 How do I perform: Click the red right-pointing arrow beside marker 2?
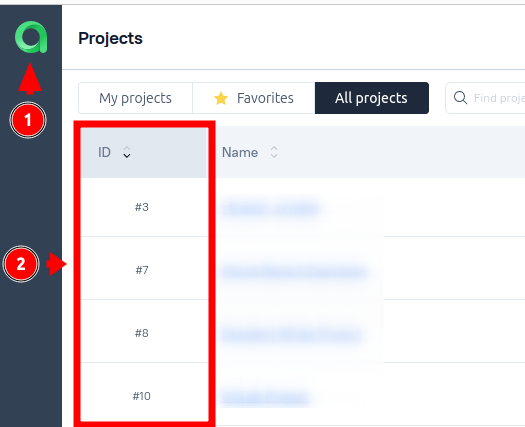click(x=56, y=264)
